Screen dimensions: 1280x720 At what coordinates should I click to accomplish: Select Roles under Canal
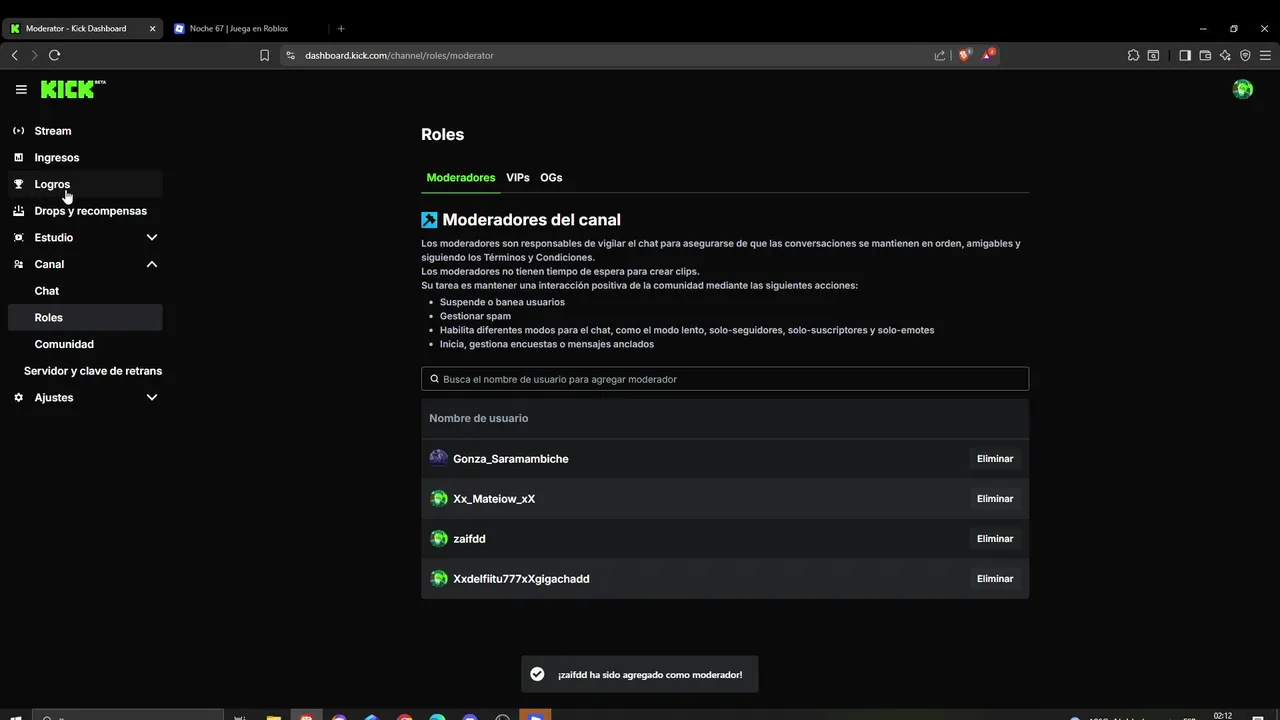pos(85,317)
